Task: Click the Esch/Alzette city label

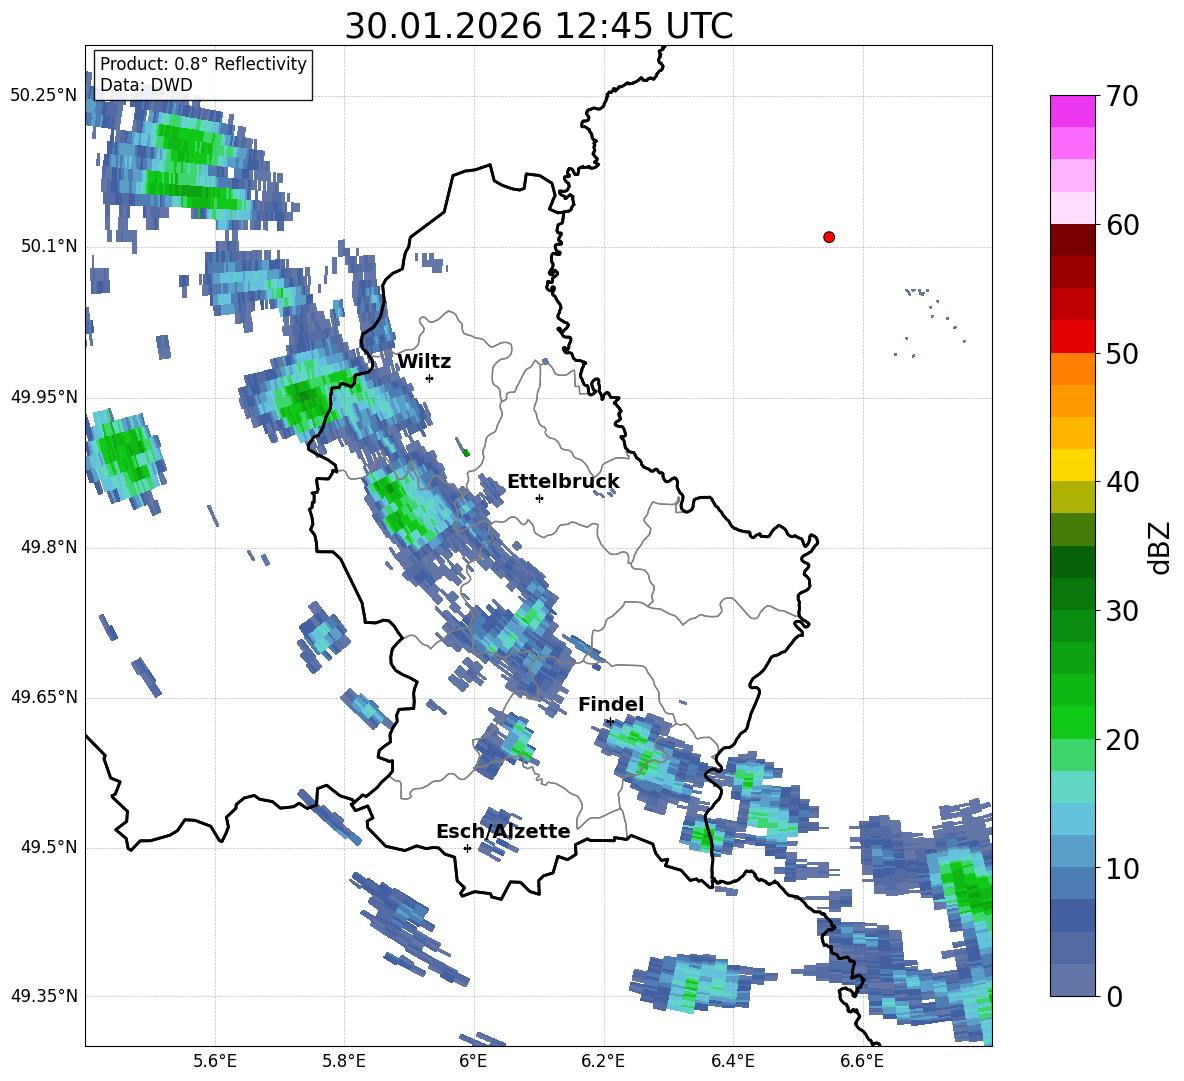Action: [x=503, y=831]
